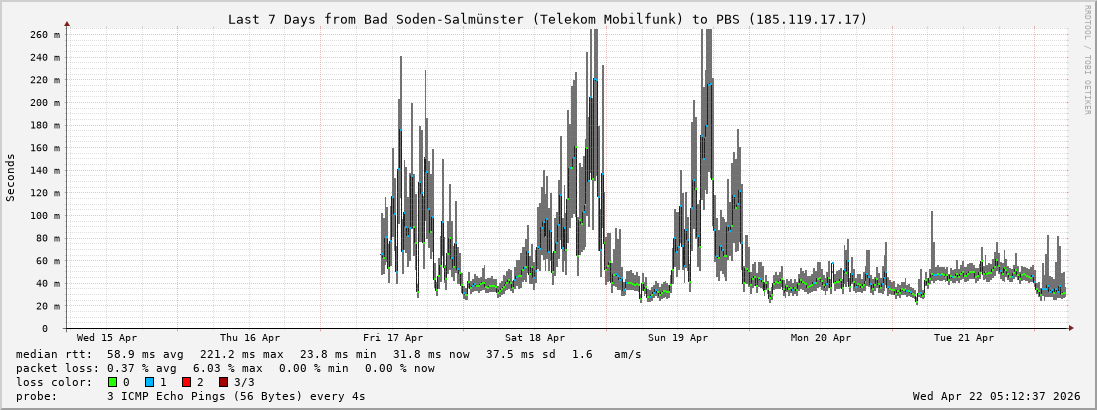Click the 260 m y-axis tick label
The height and width of the screenshot is (410, 1097).
click(x=45, y=34)
